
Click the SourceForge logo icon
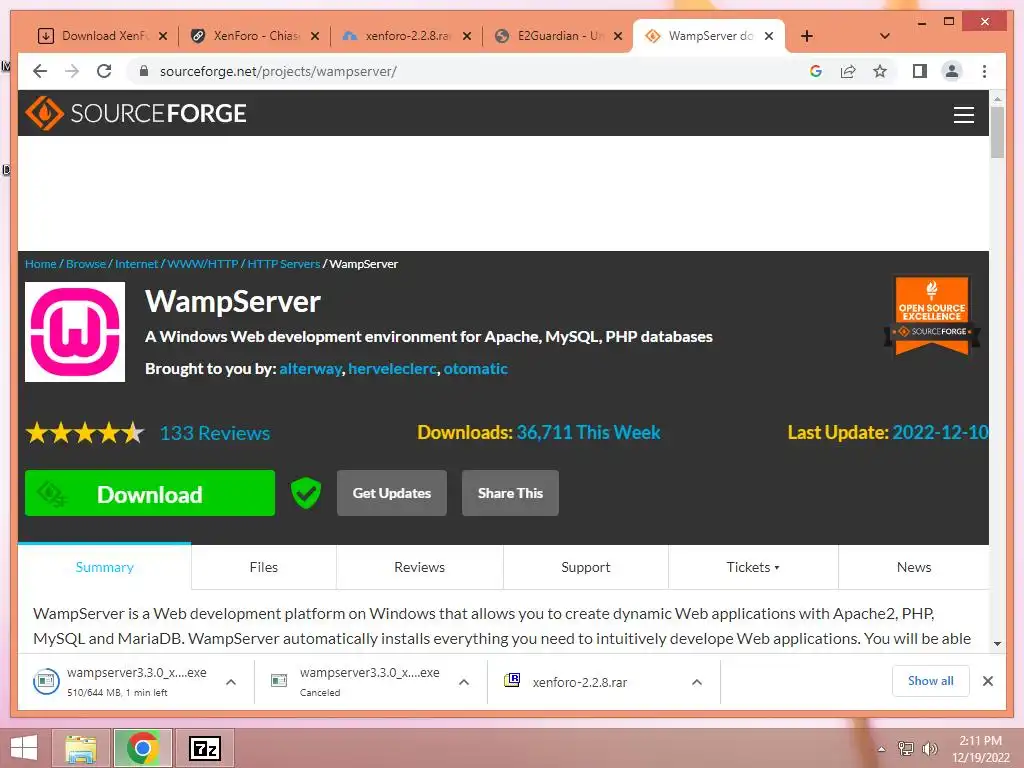pos(44,113)
